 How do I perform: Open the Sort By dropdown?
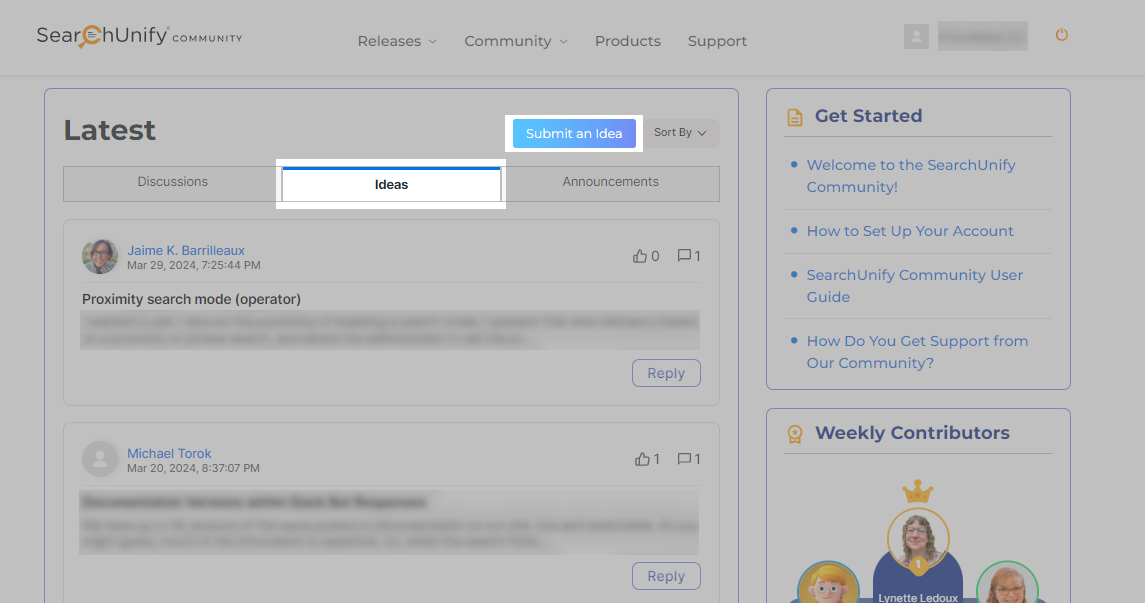(x=680, y=133)
